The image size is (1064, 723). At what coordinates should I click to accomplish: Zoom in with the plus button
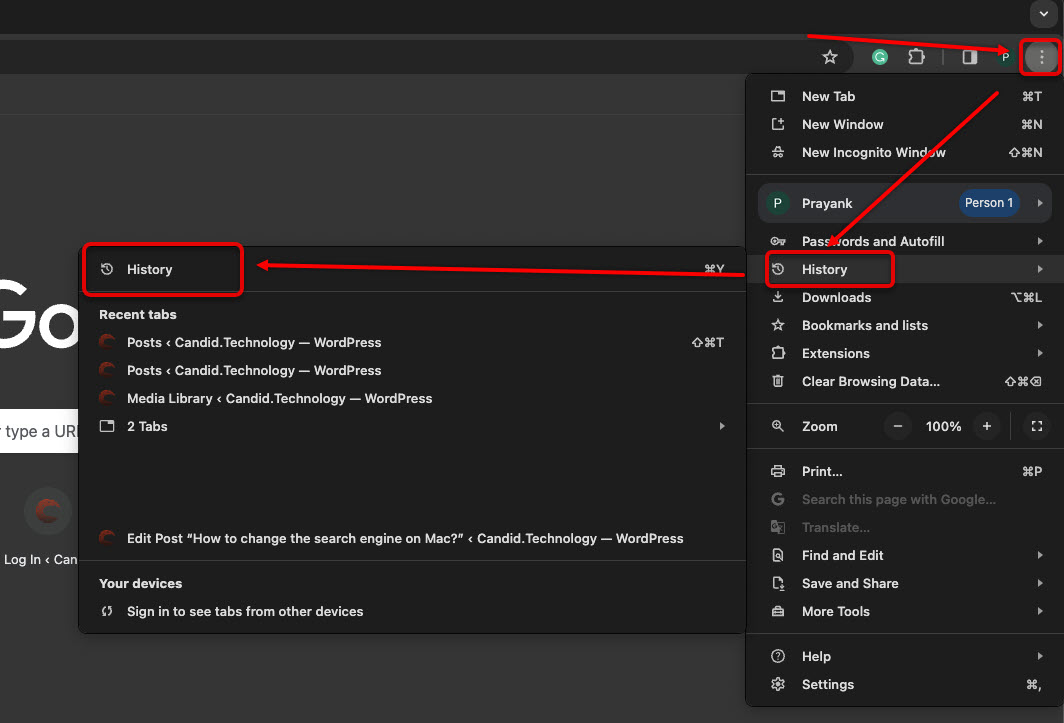pyautogui.click(x=986, y=426)
